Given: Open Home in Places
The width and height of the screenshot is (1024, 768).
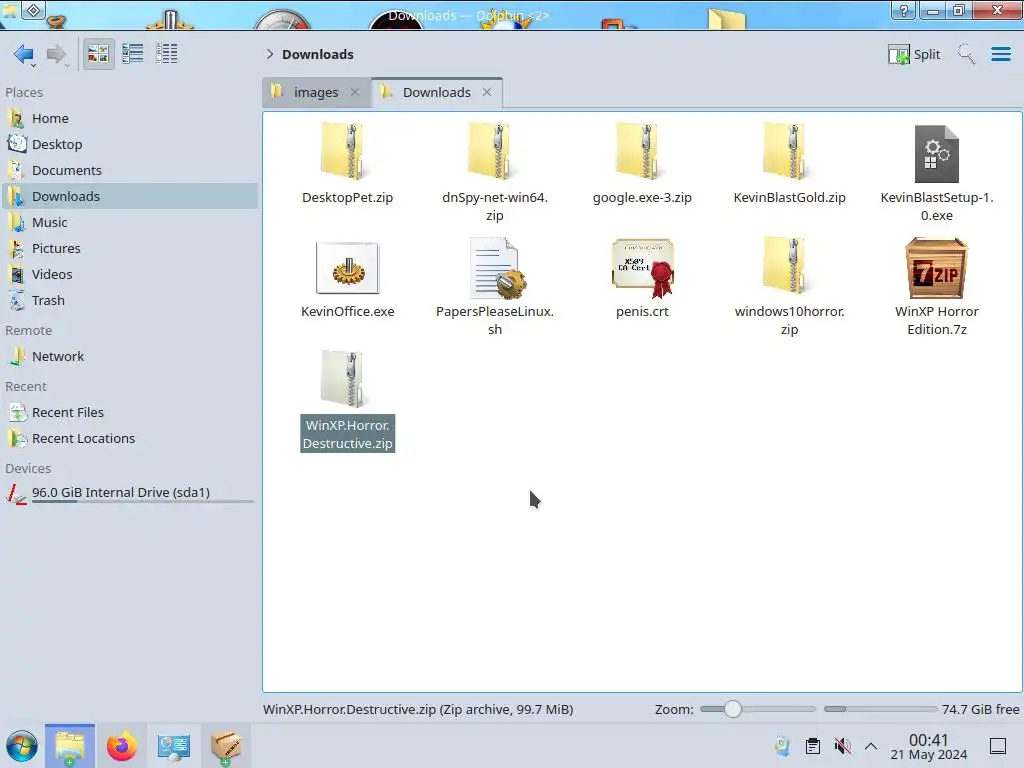Looking at the screenshot, I should coord(129,118).
